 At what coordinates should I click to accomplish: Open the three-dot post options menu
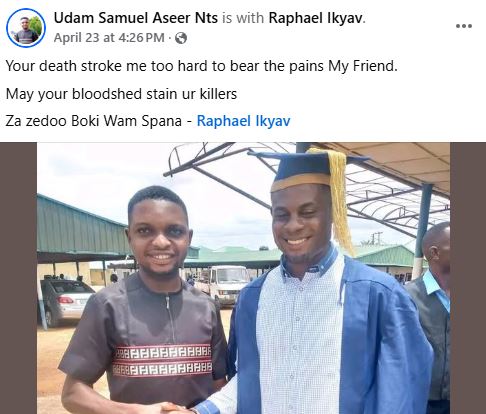(464, 26)
